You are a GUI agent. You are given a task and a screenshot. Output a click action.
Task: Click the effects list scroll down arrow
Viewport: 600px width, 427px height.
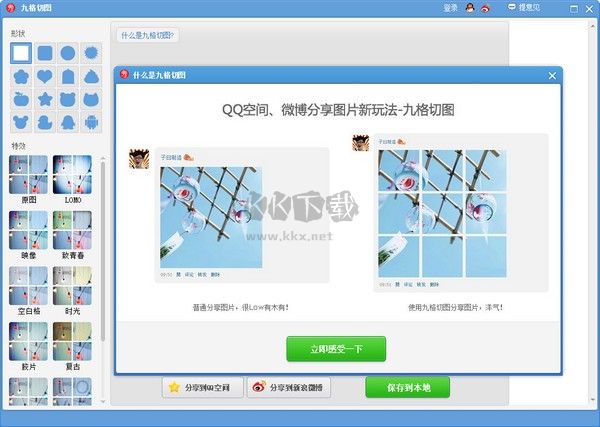[x=103, y=401]
